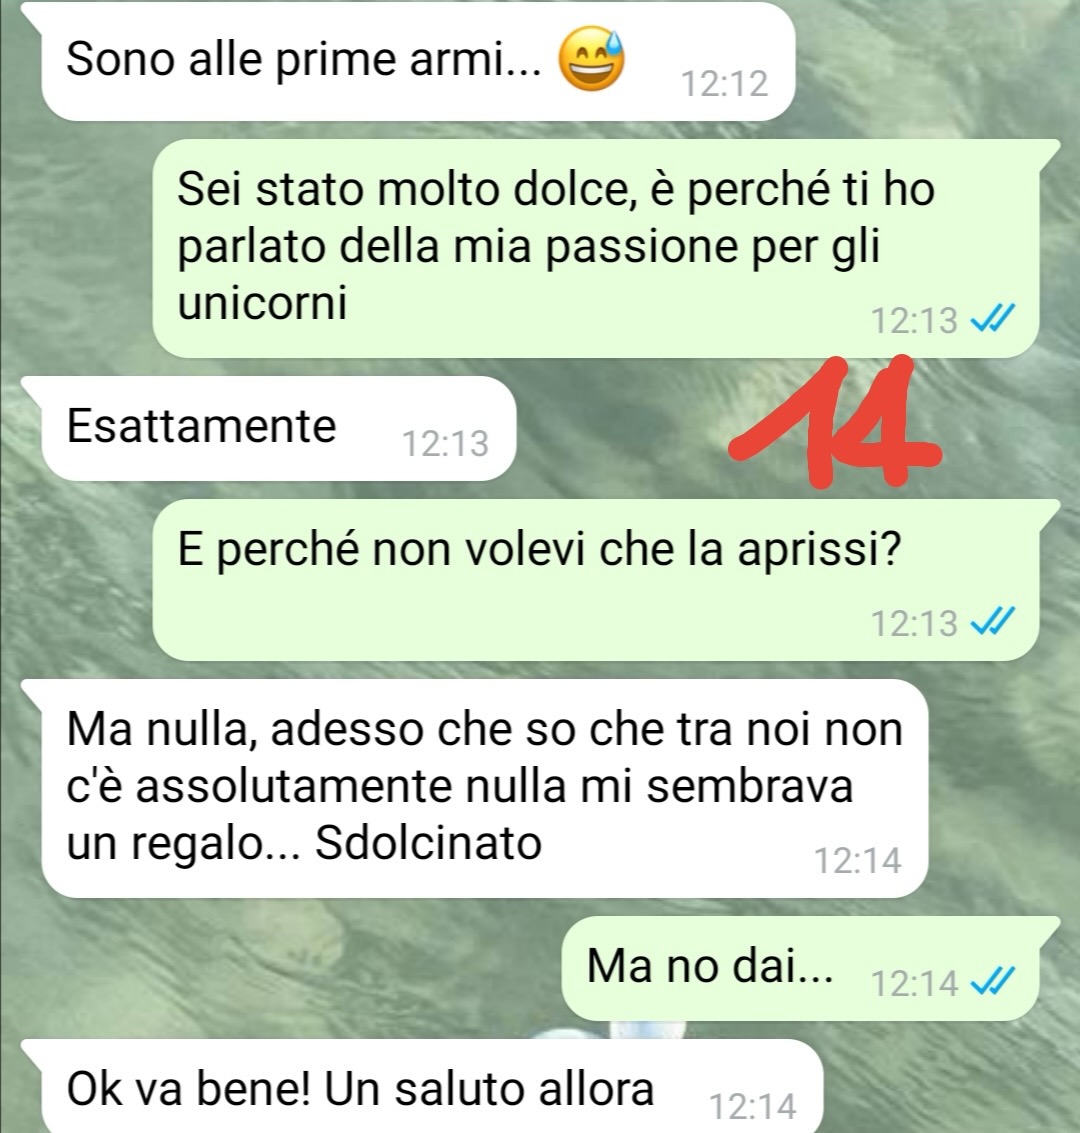Tap the 'Esattamente' message bubble

click(x=279, y=428)
